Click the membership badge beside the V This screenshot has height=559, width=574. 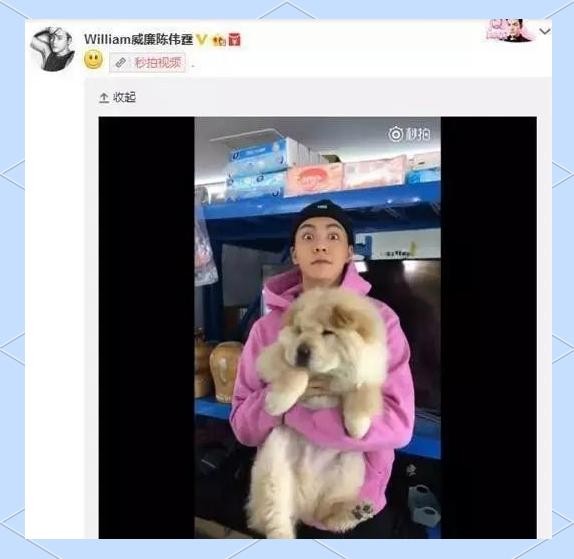(x=219, y=40)
